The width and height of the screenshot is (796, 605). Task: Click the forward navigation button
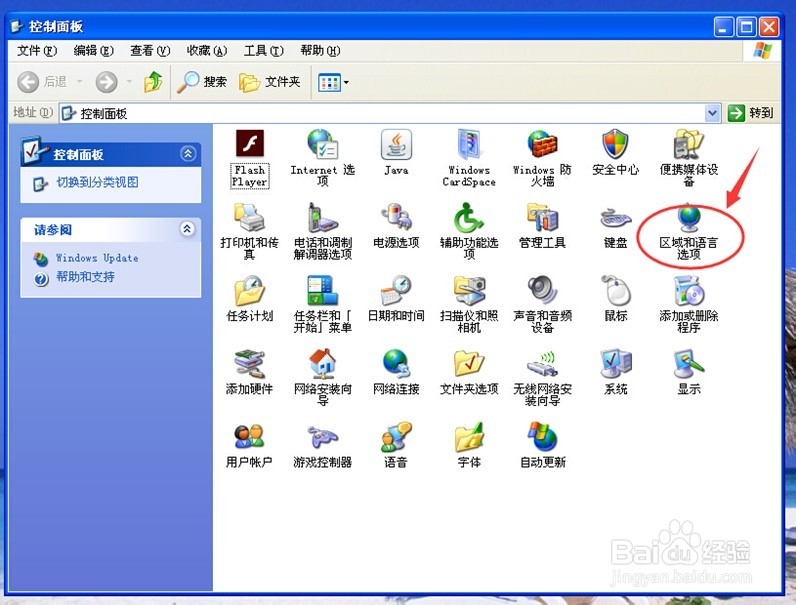[x=107, y=82]
